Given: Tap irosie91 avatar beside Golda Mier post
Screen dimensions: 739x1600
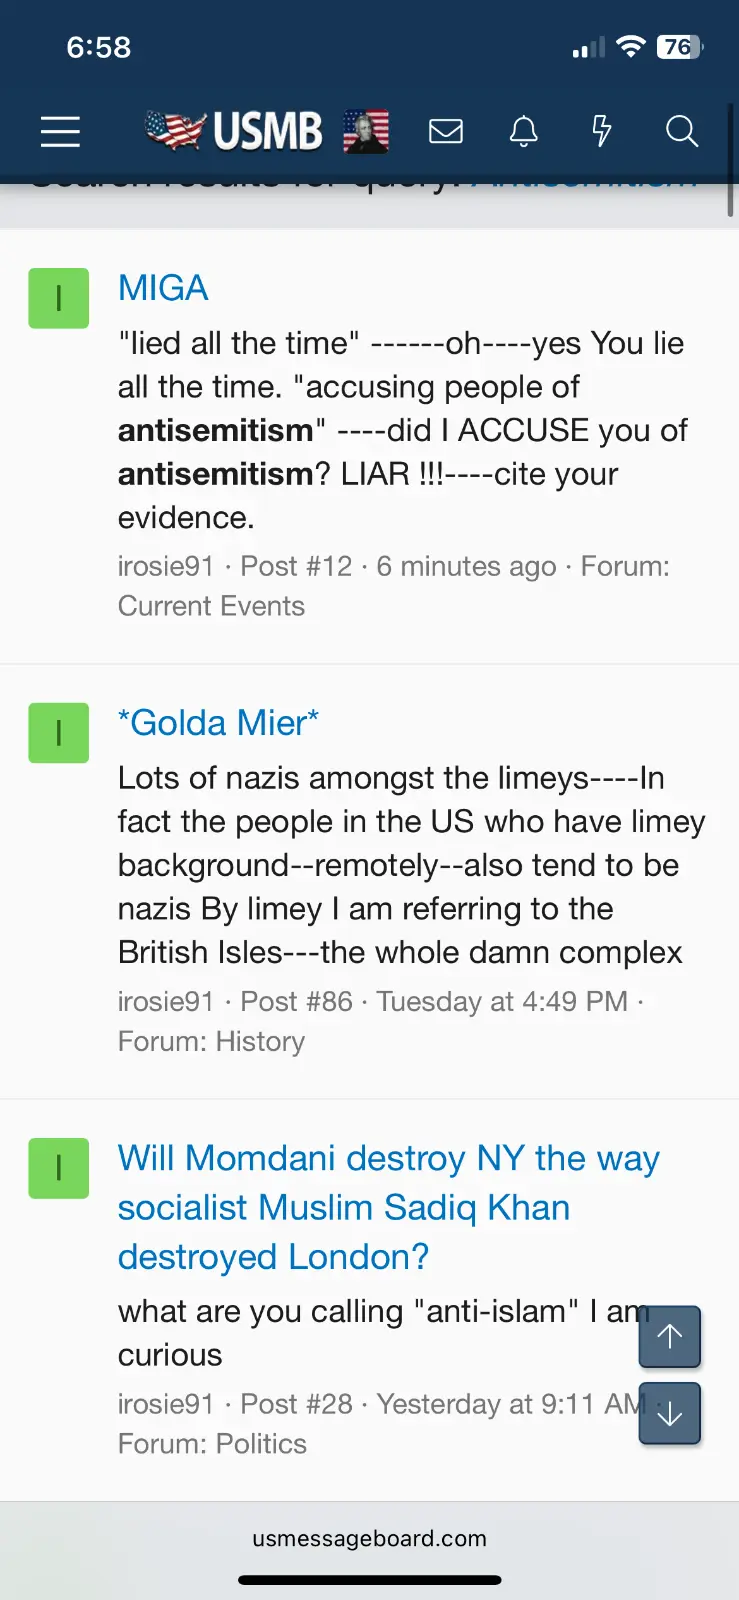Looking at the screenshot, I should point(58,733).
